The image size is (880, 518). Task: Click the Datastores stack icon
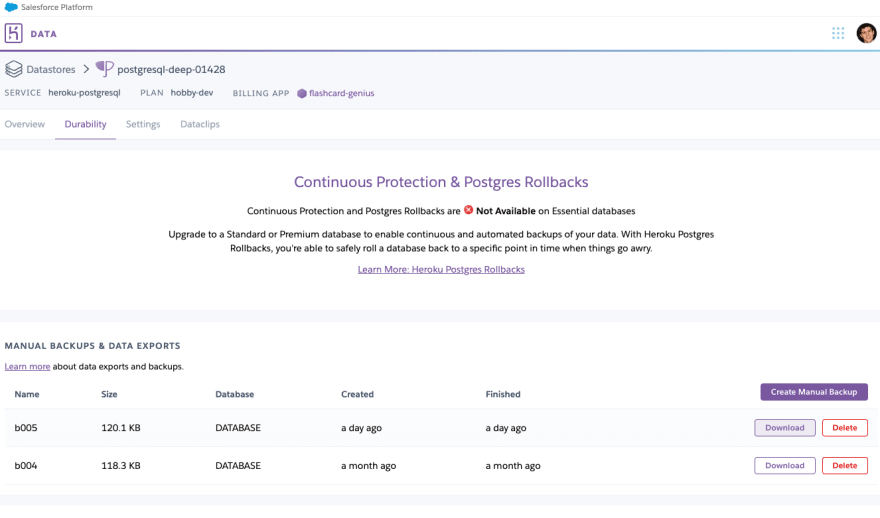click(x=13, y=69)
